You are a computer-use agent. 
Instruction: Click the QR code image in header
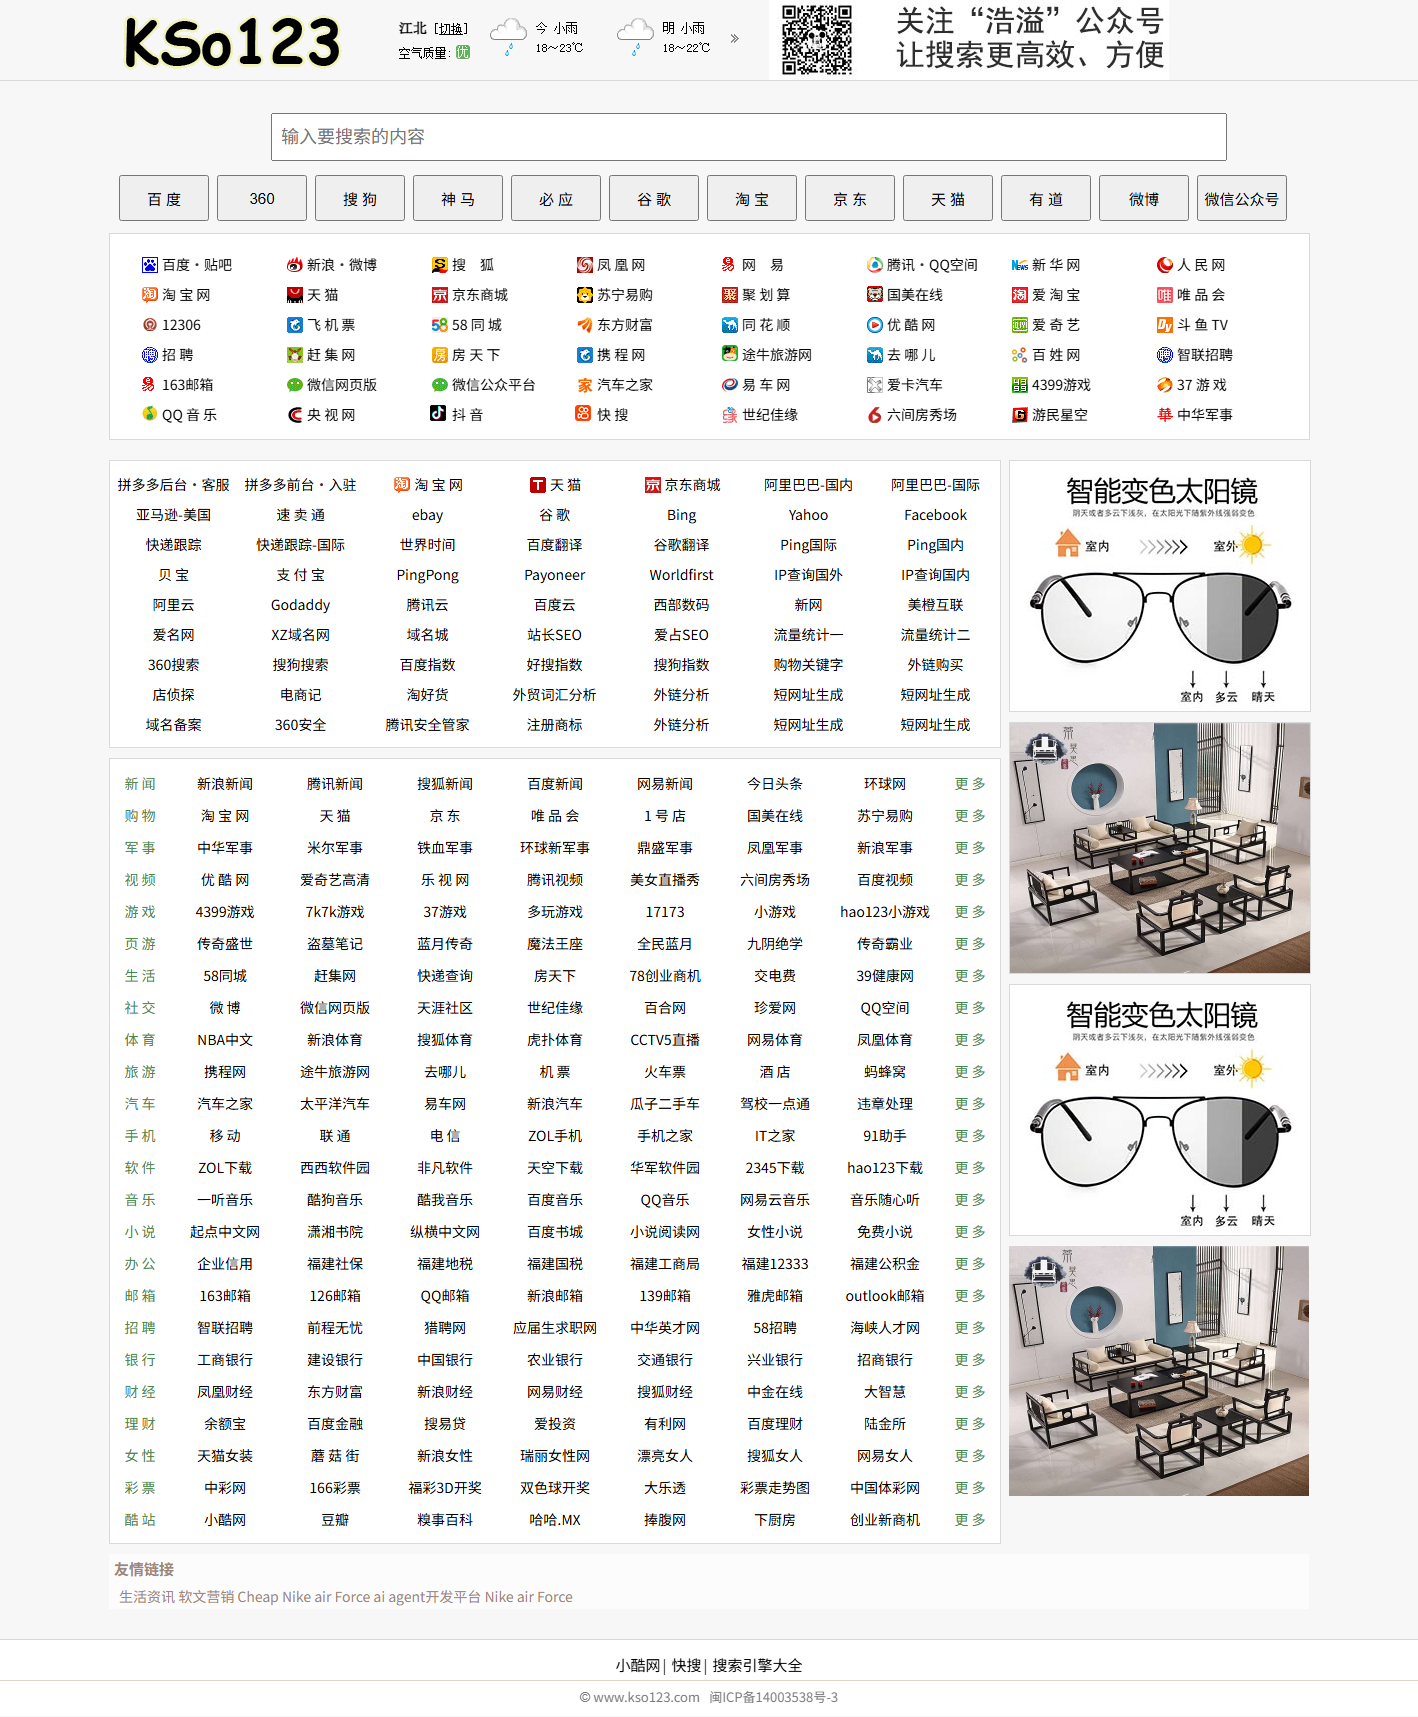tap(816, 40)
